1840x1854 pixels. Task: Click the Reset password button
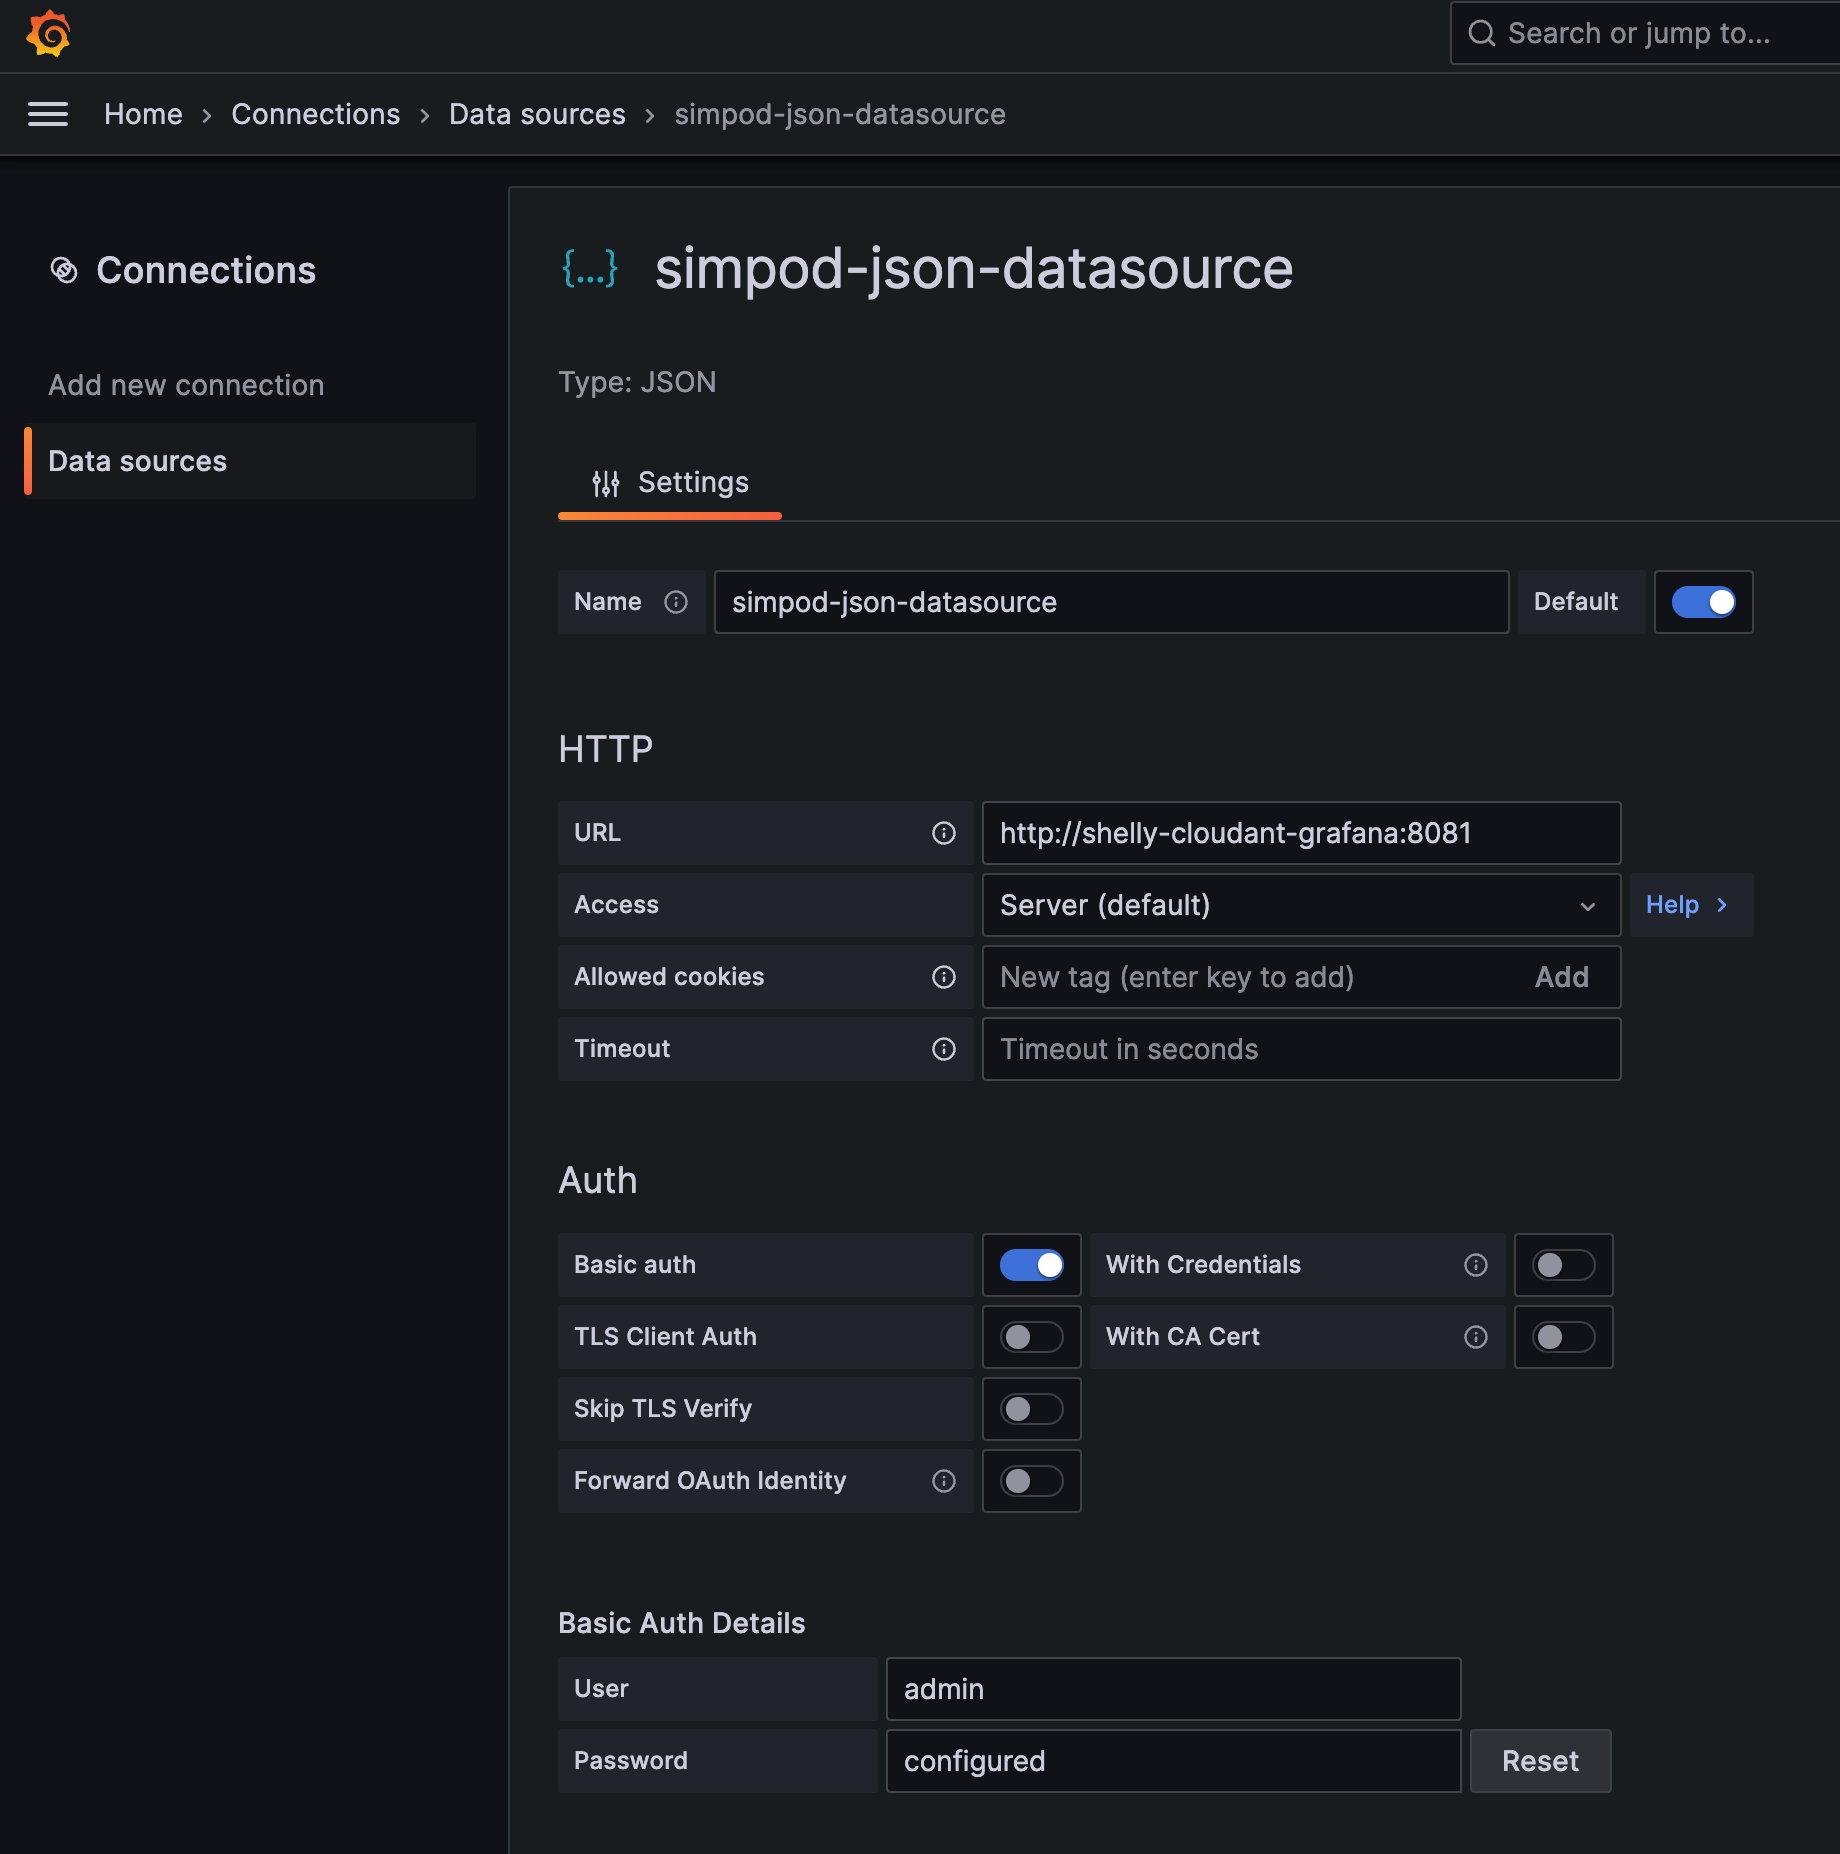point(1540,1761)
